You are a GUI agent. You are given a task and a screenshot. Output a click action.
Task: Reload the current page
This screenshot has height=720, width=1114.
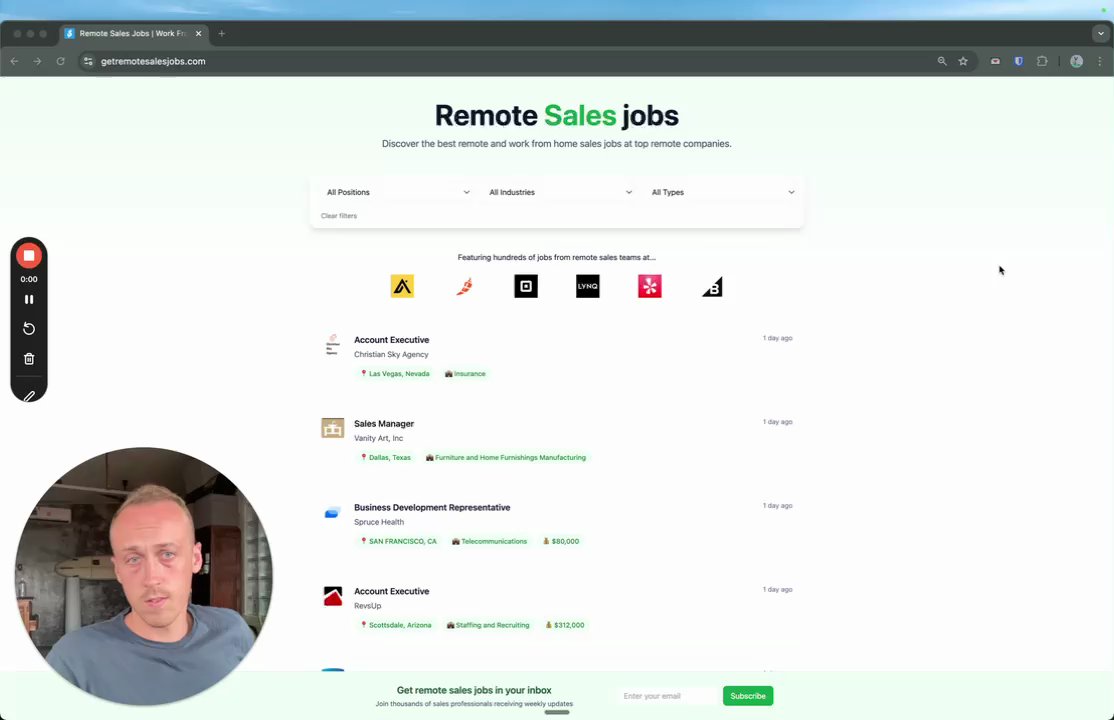[60, 61]
